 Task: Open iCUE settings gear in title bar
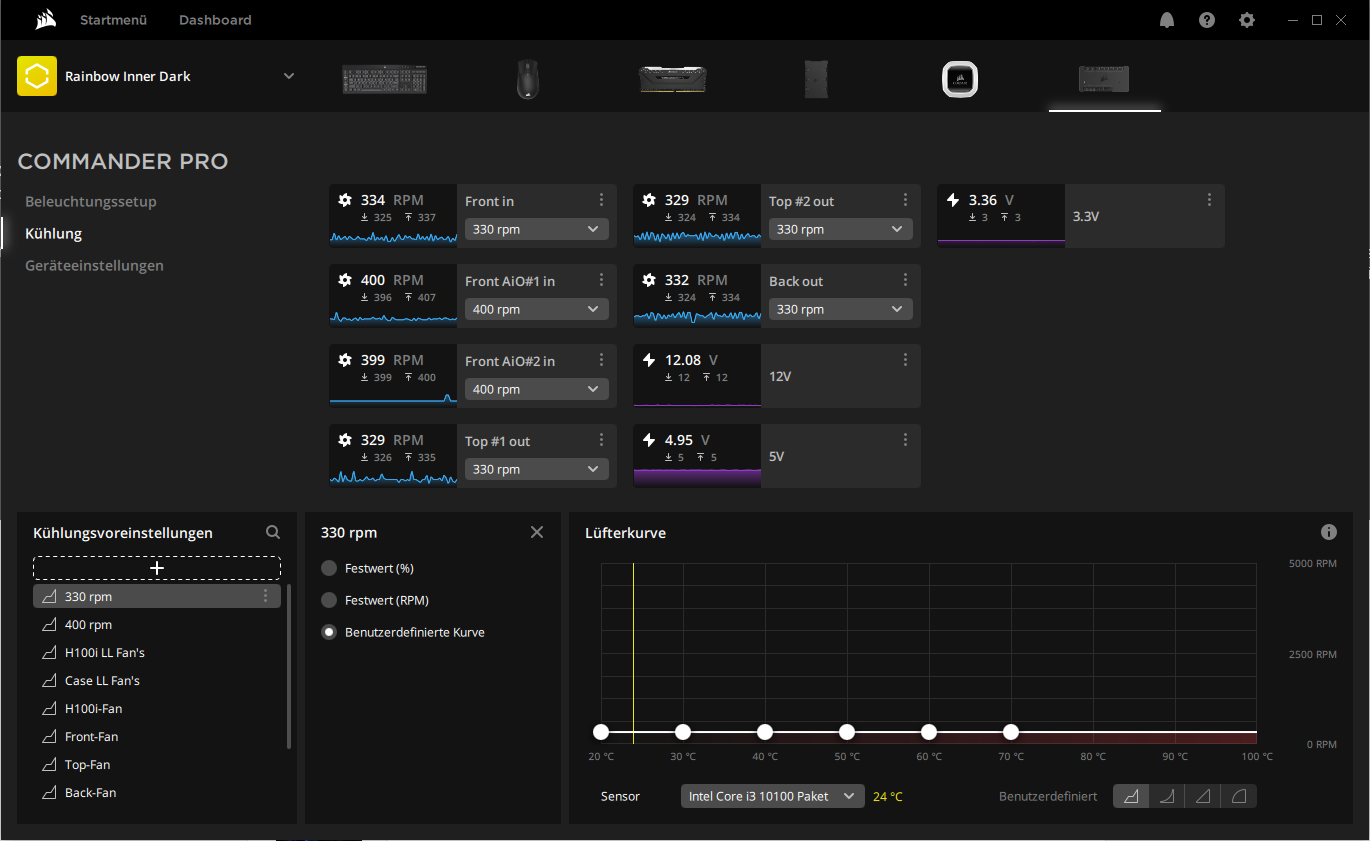click(x=1247, y=20)
